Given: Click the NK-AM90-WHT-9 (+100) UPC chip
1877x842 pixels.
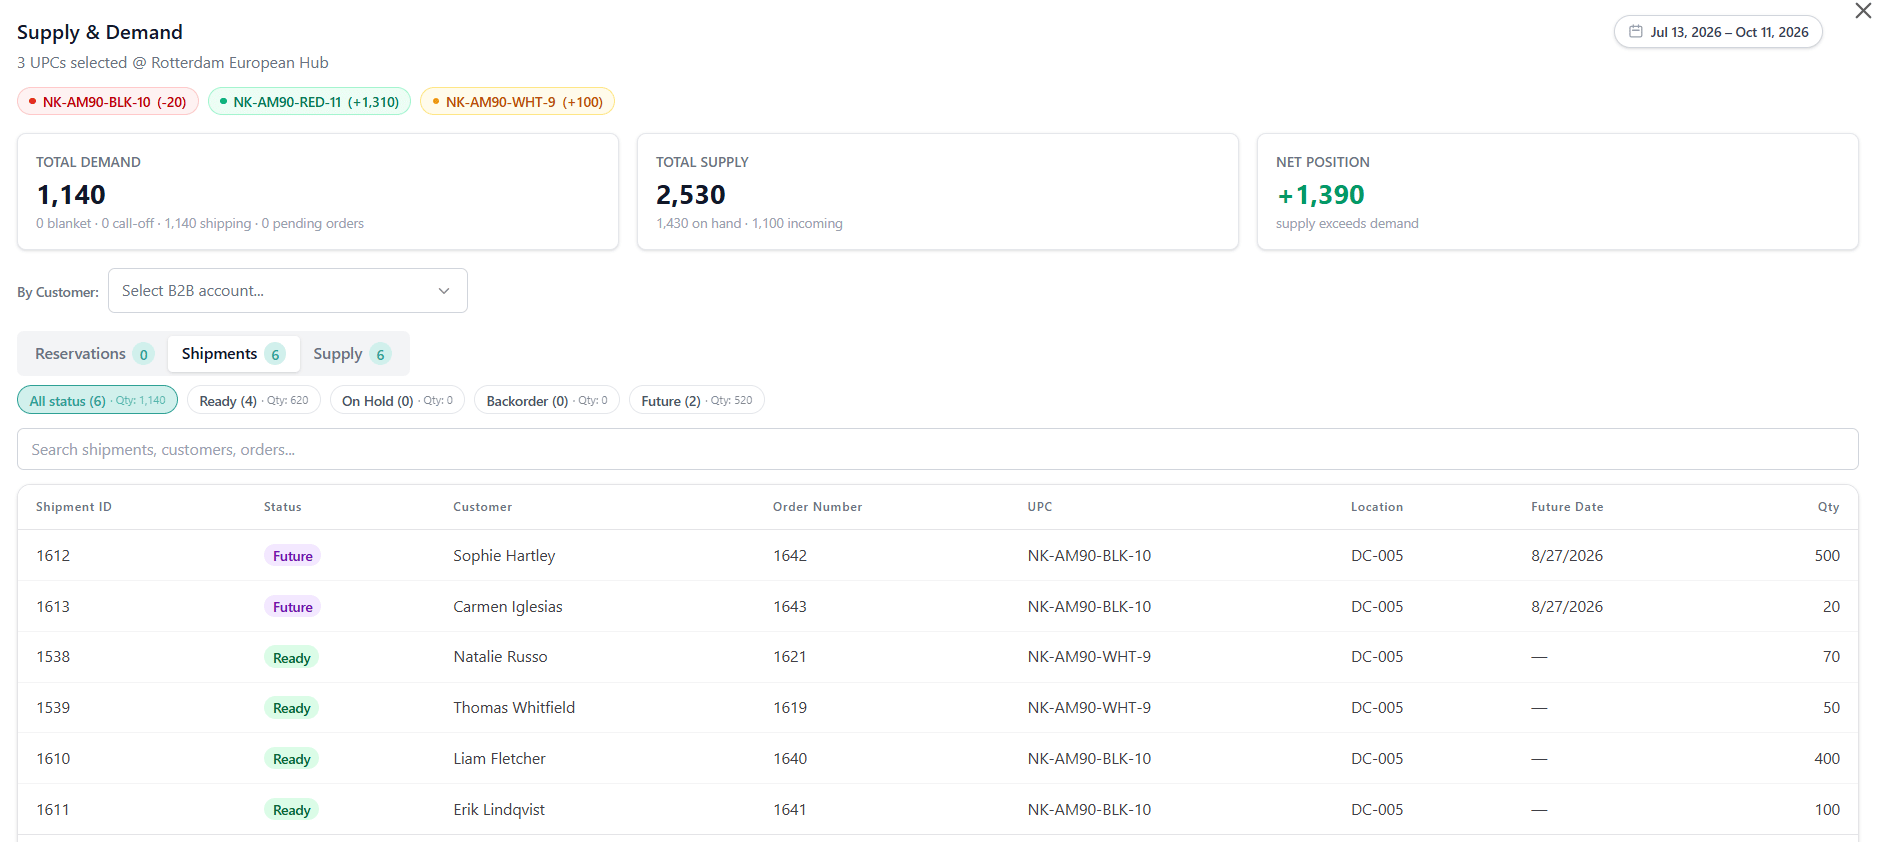Looking at the screenshot, I should (517, 102).
